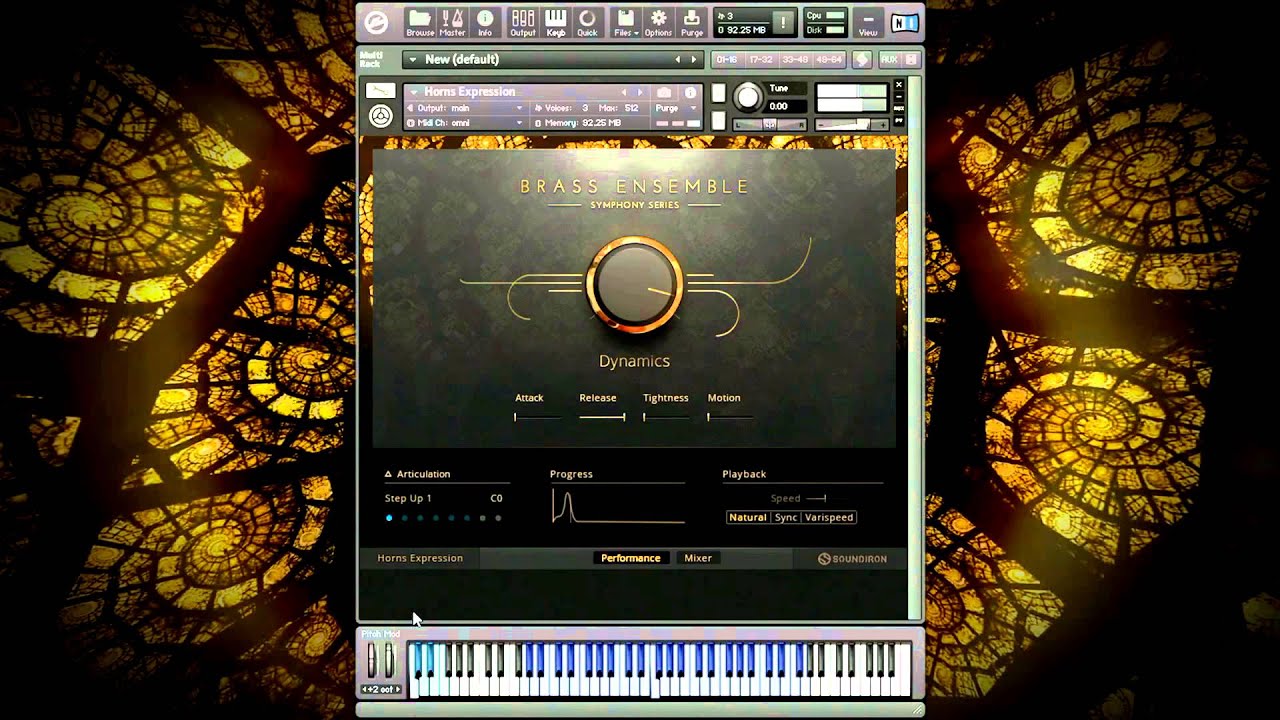
Task: Load next instrument with header right arrow
Action: tap(640, 92)
